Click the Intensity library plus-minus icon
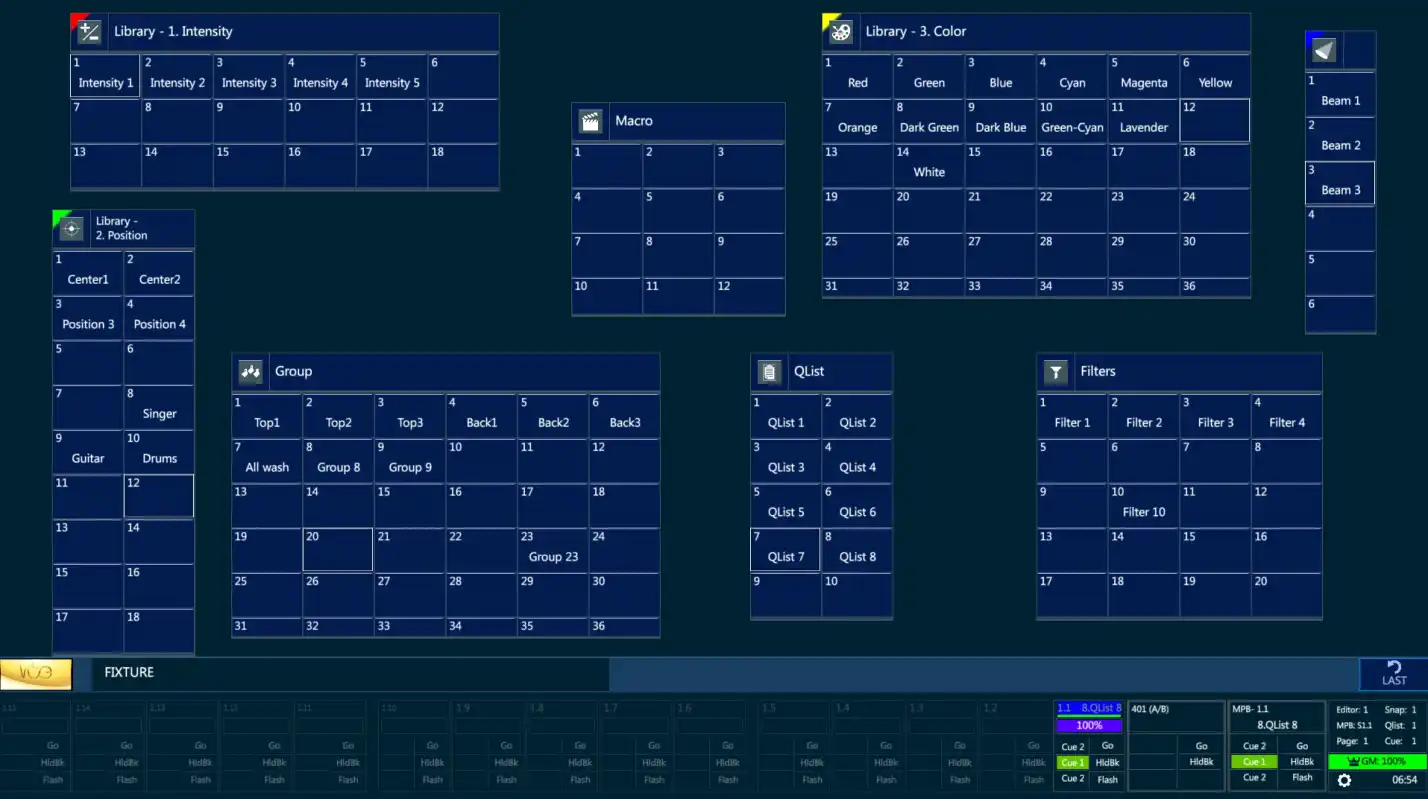The width and height of the screenshot is (1428, 799). pos(89,32)
